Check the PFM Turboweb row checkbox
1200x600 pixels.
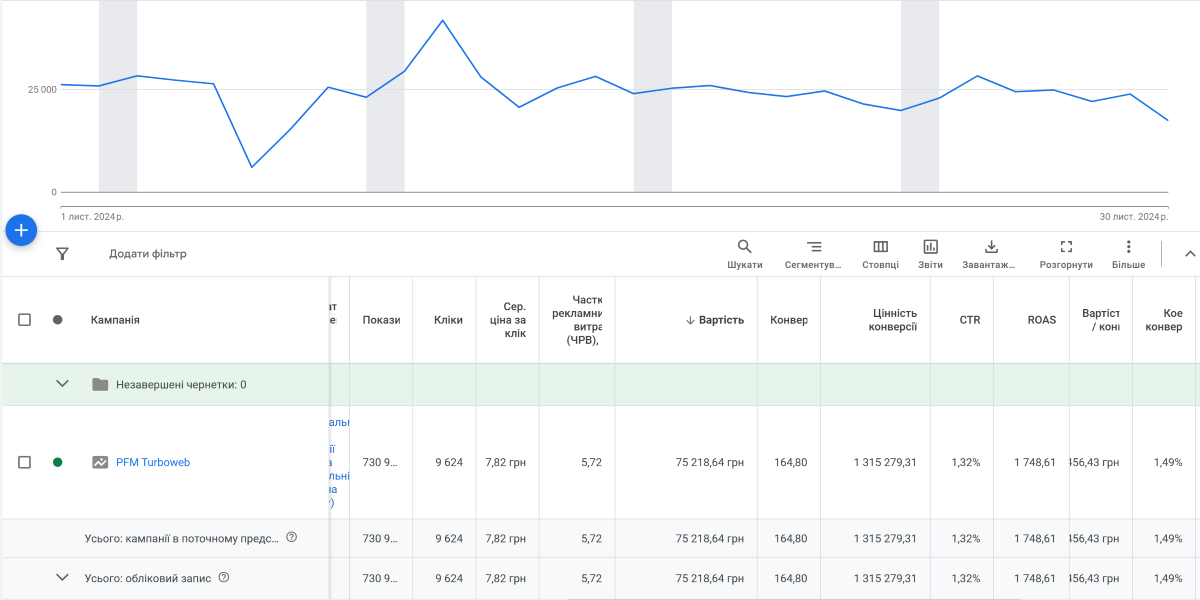click(x=25, y=462)
